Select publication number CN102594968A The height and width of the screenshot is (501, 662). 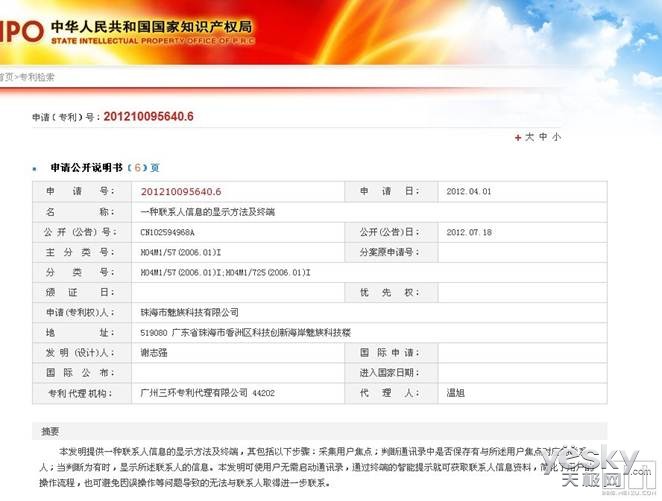pos(167,233)
